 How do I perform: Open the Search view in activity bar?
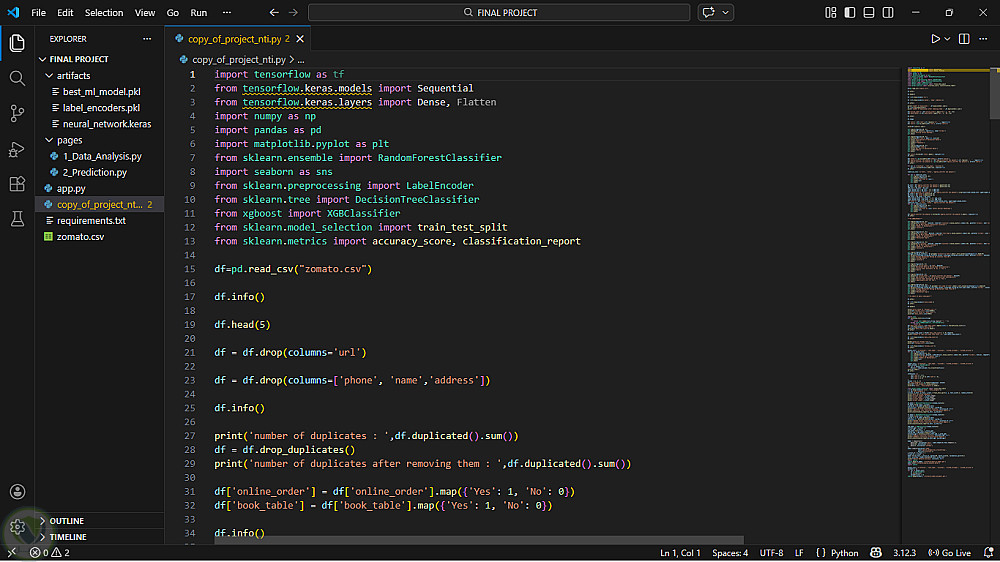point(17,78)
